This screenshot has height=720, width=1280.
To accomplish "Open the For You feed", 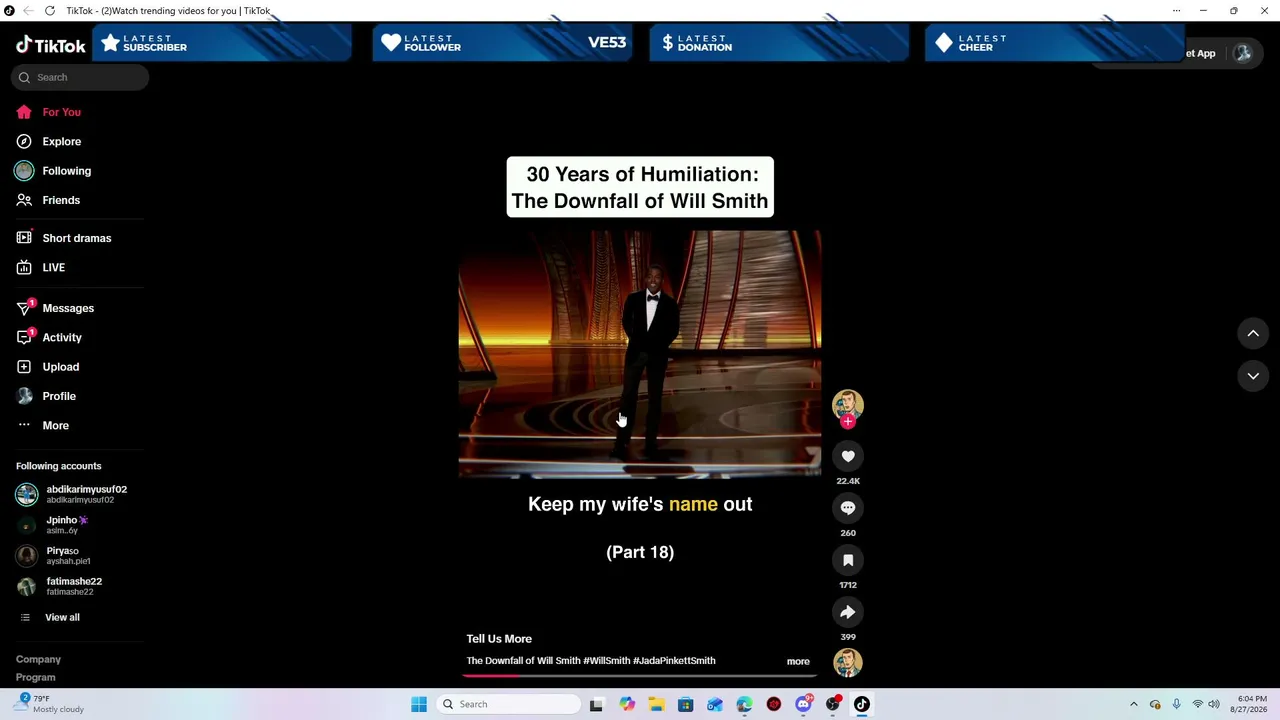I will coord(61,112).
